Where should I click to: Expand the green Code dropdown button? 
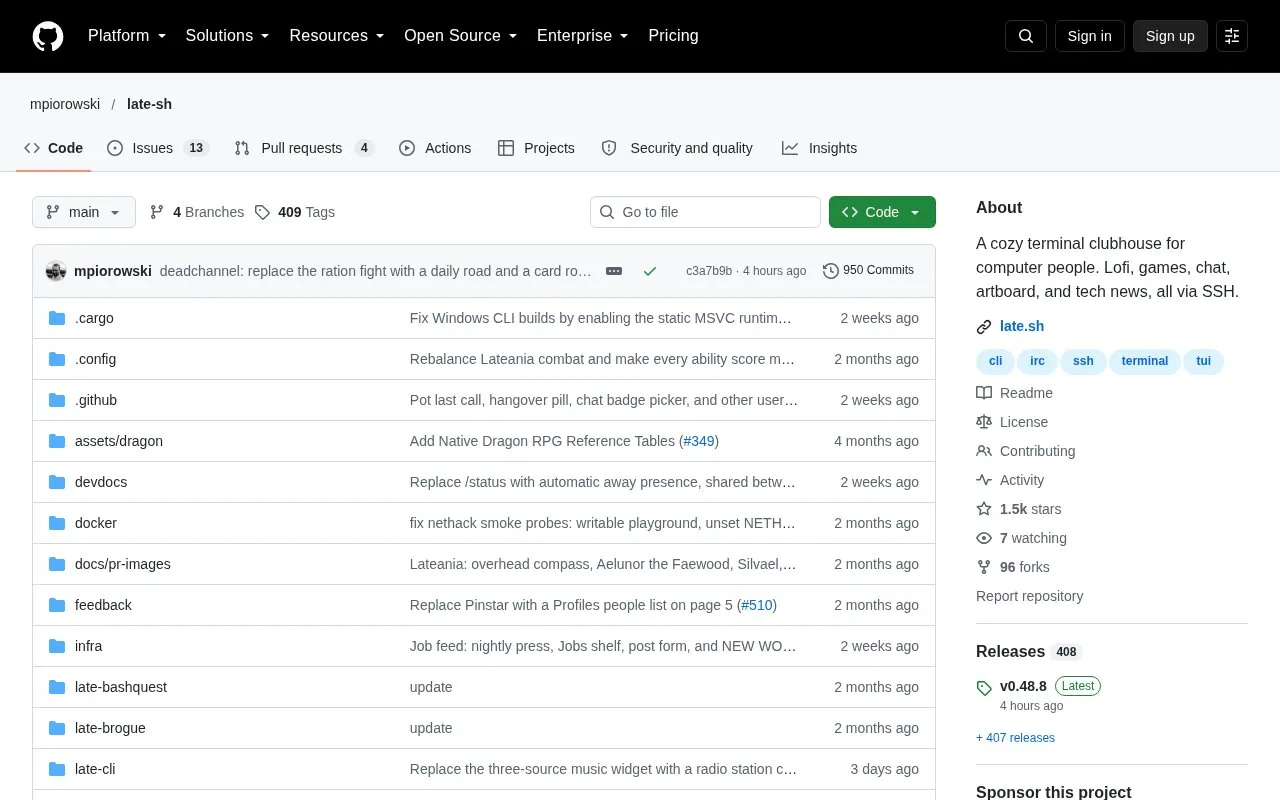[x=882, y=212]
